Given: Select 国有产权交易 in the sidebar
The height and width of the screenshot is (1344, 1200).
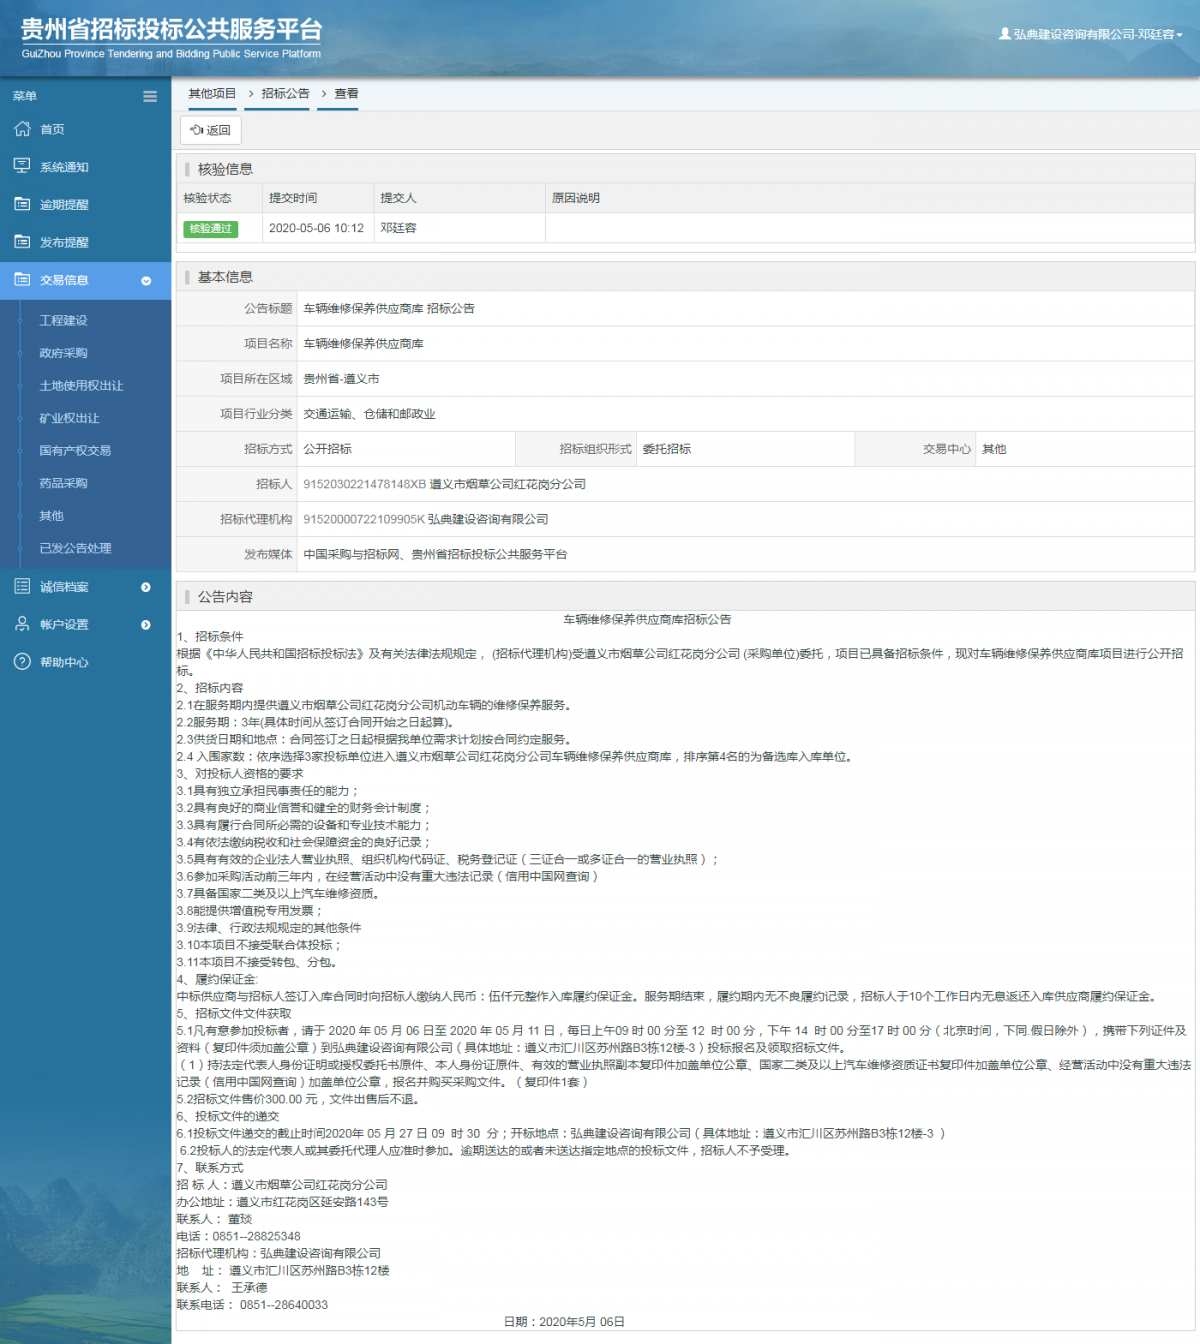Looking at the screenshot, I should click(x=75, y=451).
